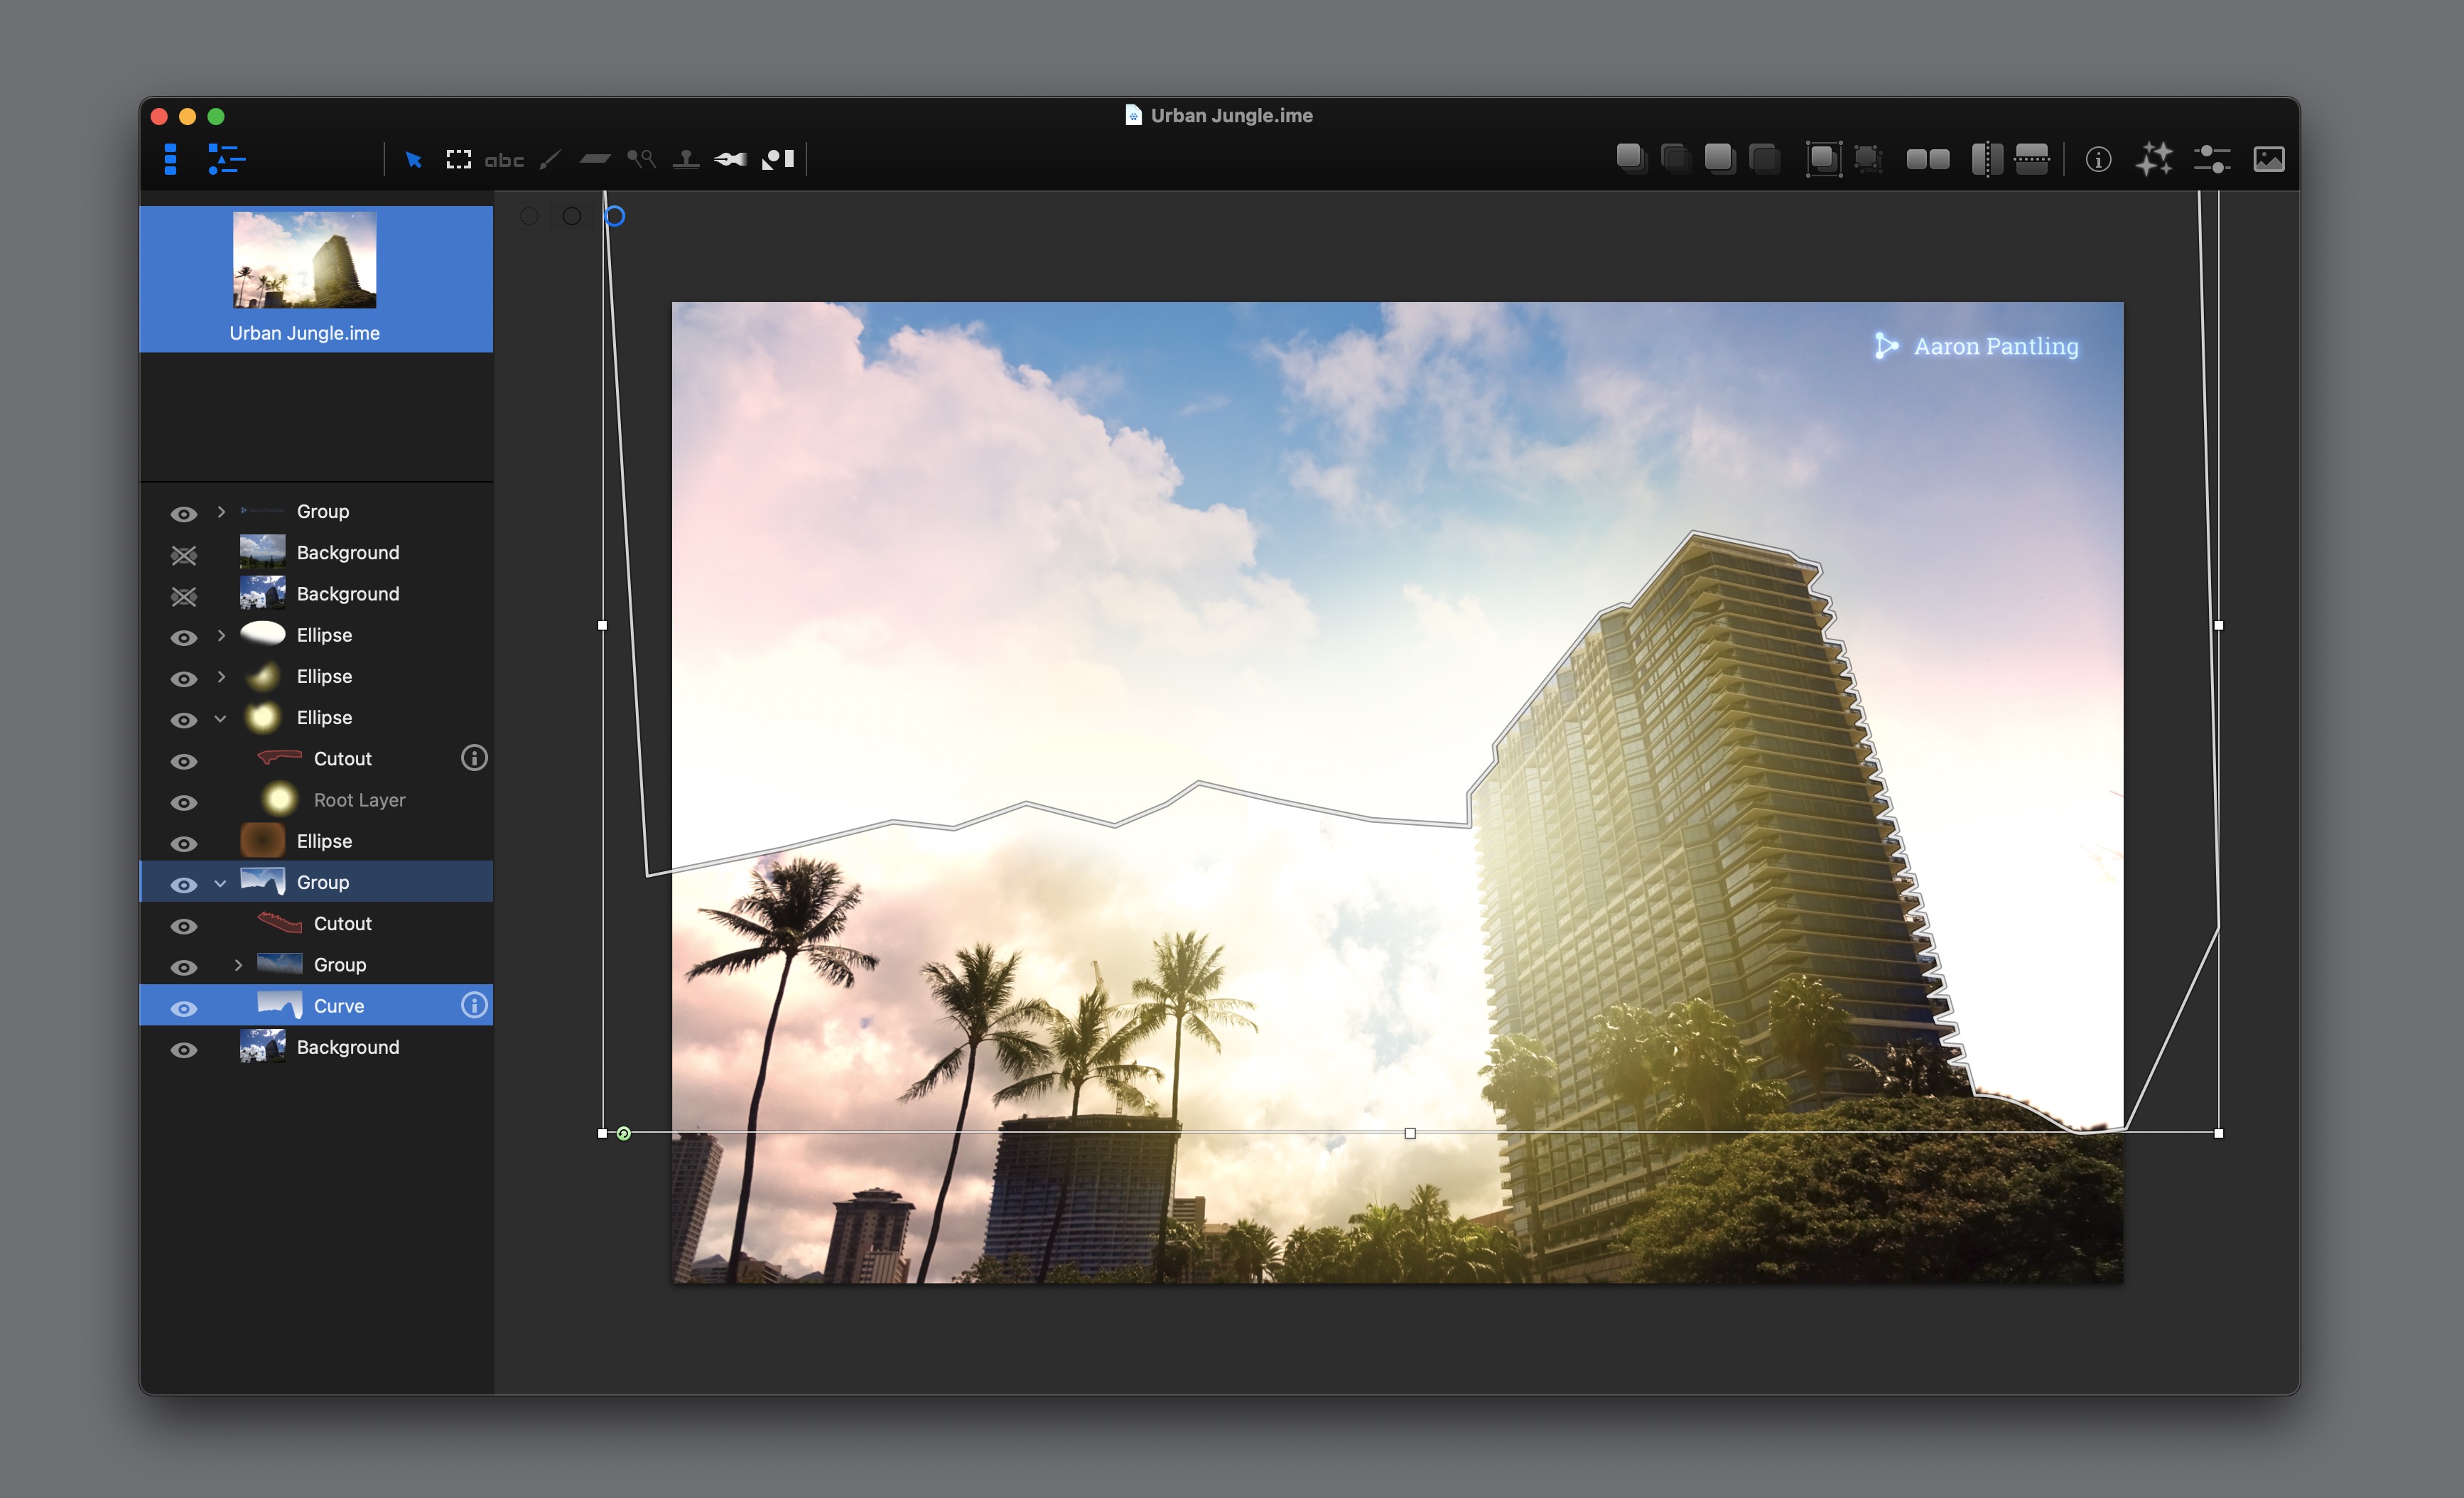Hide the Curve layer with eye icon
This screenshot has height=1498, width=2464.
tap(183, 1008)
